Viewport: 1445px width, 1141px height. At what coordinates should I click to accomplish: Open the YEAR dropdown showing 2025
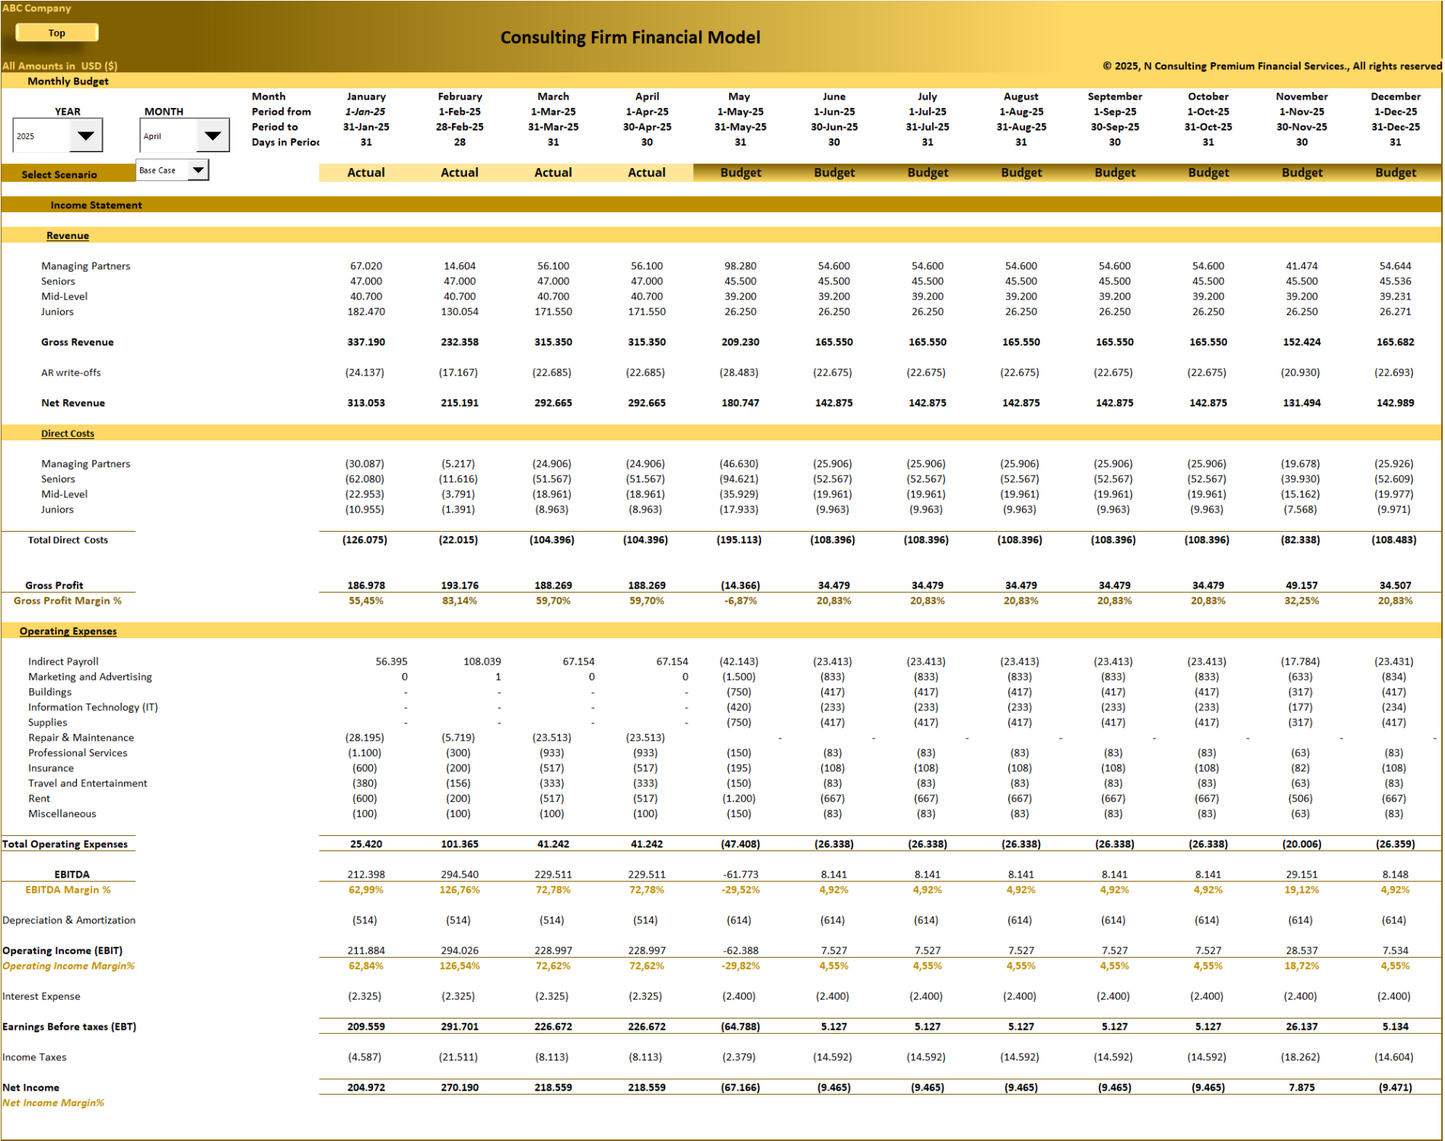[x=86, y=136]
